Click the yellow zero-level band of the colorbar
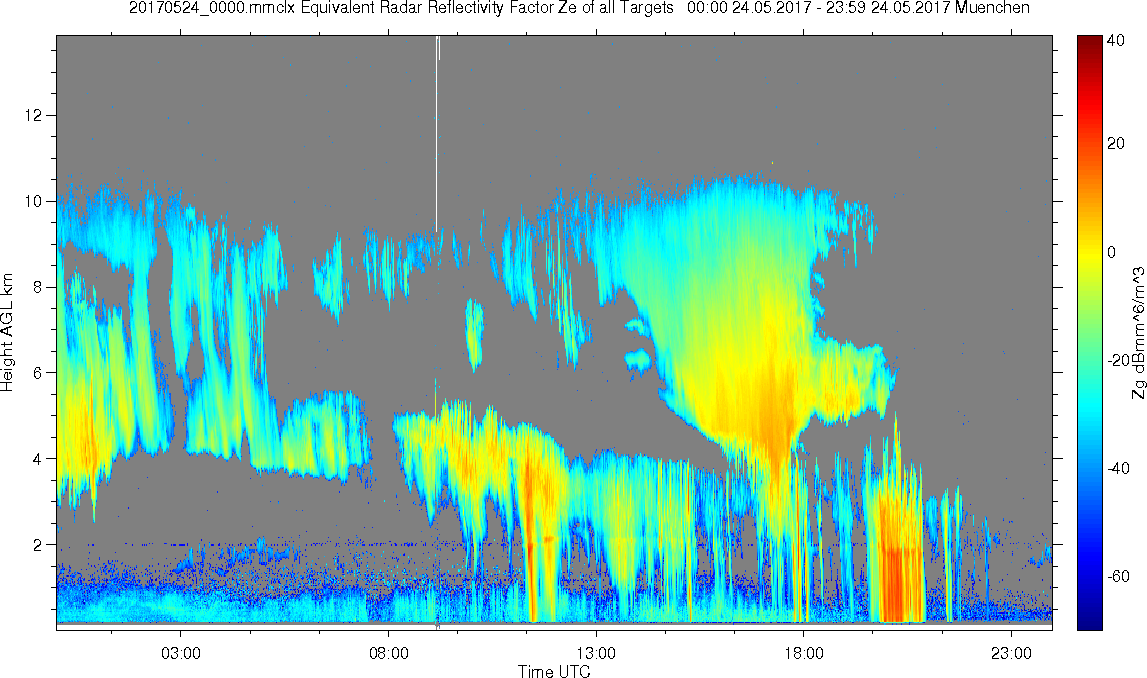The width and height of the screenshot is (1147, 678). (1090, 252)
